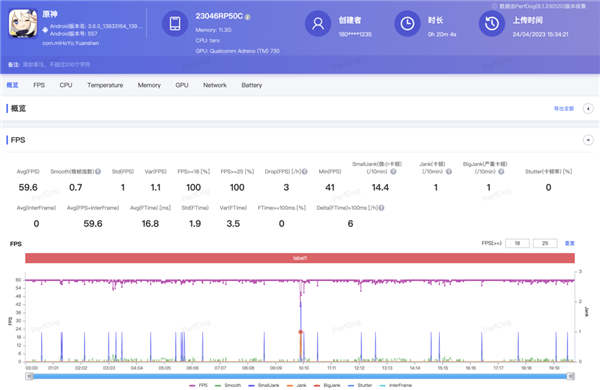600x390 pixels.
Task: Click the blue time range slider bar
Action: (x=300, y=376)
